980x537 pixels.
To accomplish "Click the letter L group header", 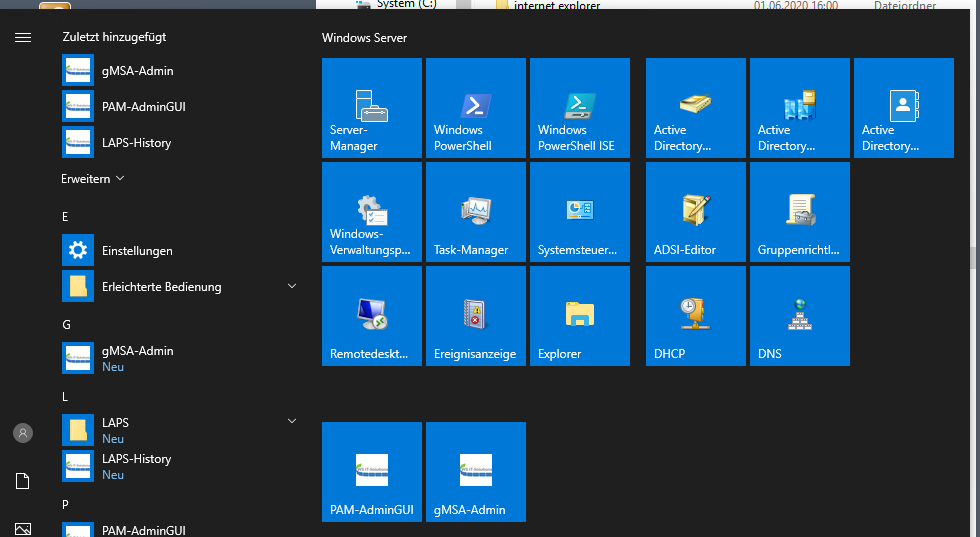I will [x=64, y=397].
